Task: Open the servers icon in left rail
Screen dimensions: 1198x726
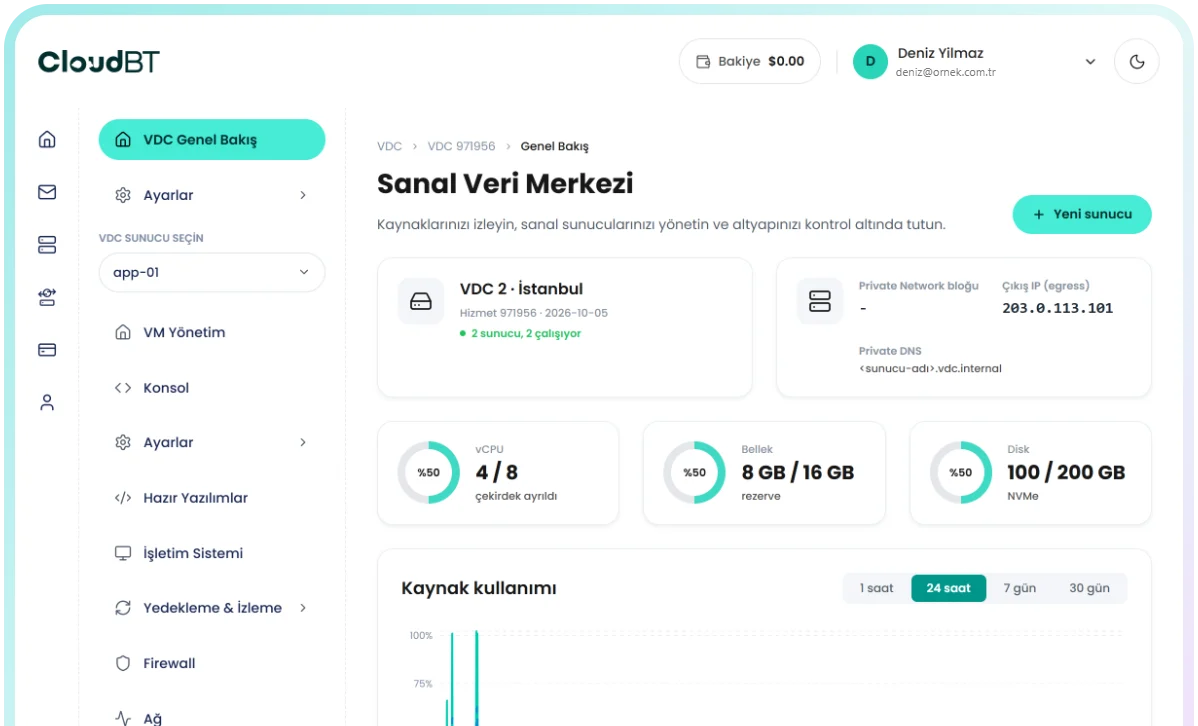Action: pos(47,245)
